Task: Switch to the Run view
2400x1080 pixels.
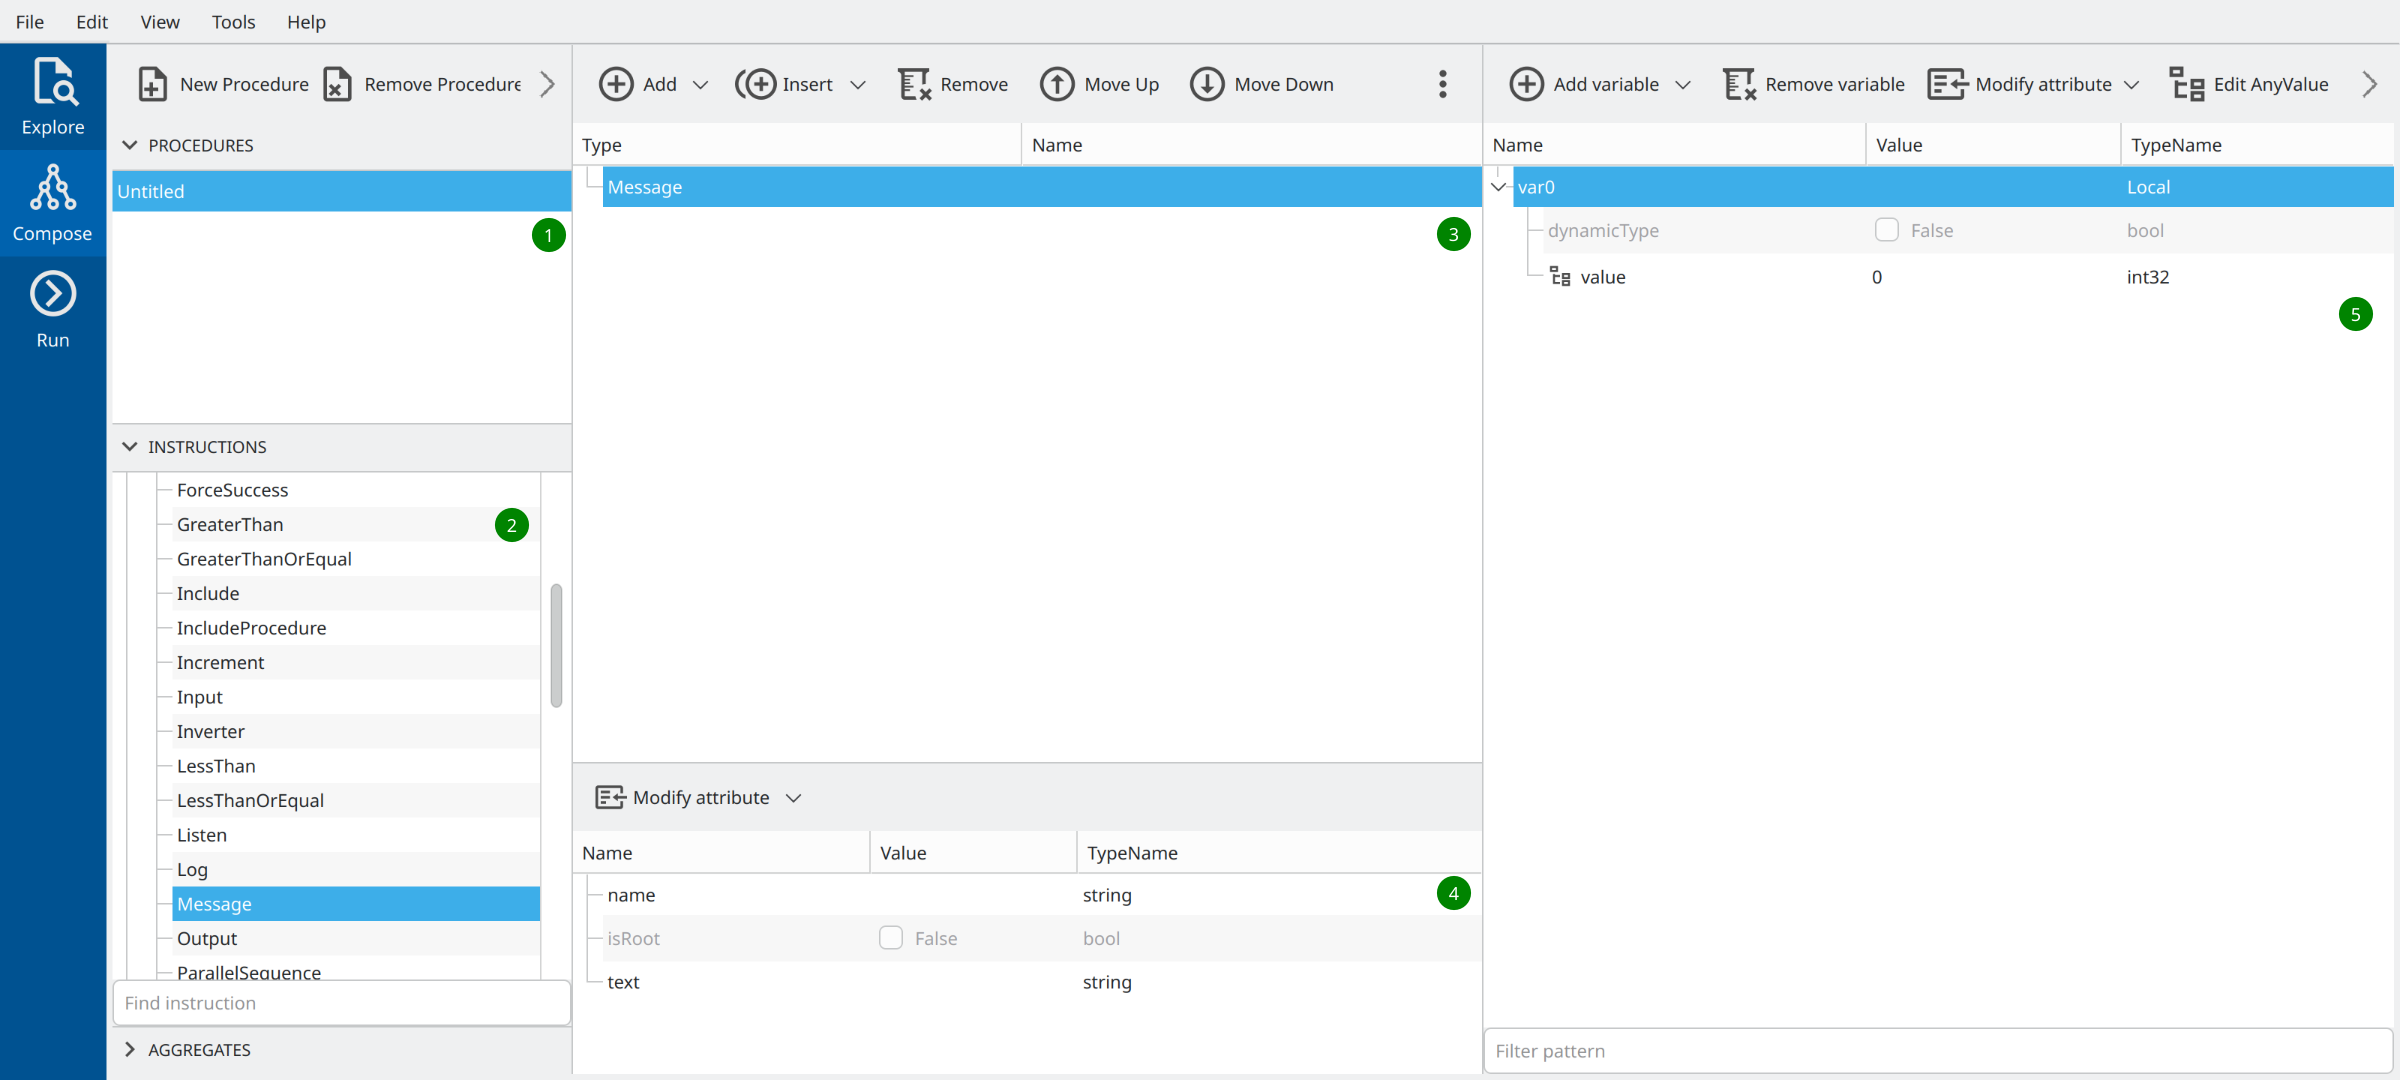Action: point(53,310)
